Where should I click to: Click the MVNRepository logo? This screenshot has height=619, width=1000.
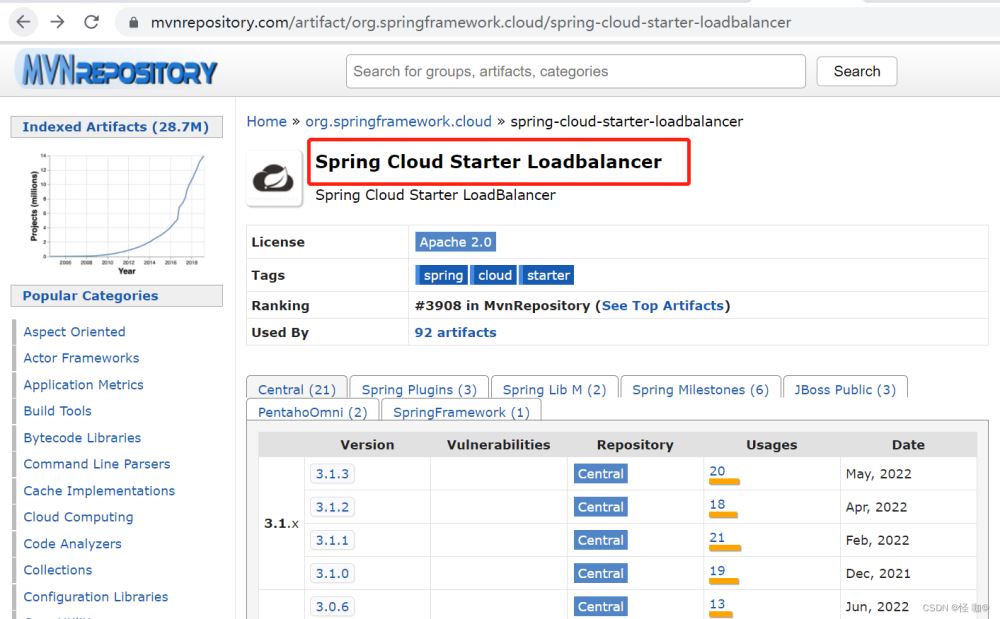[117, 72]
